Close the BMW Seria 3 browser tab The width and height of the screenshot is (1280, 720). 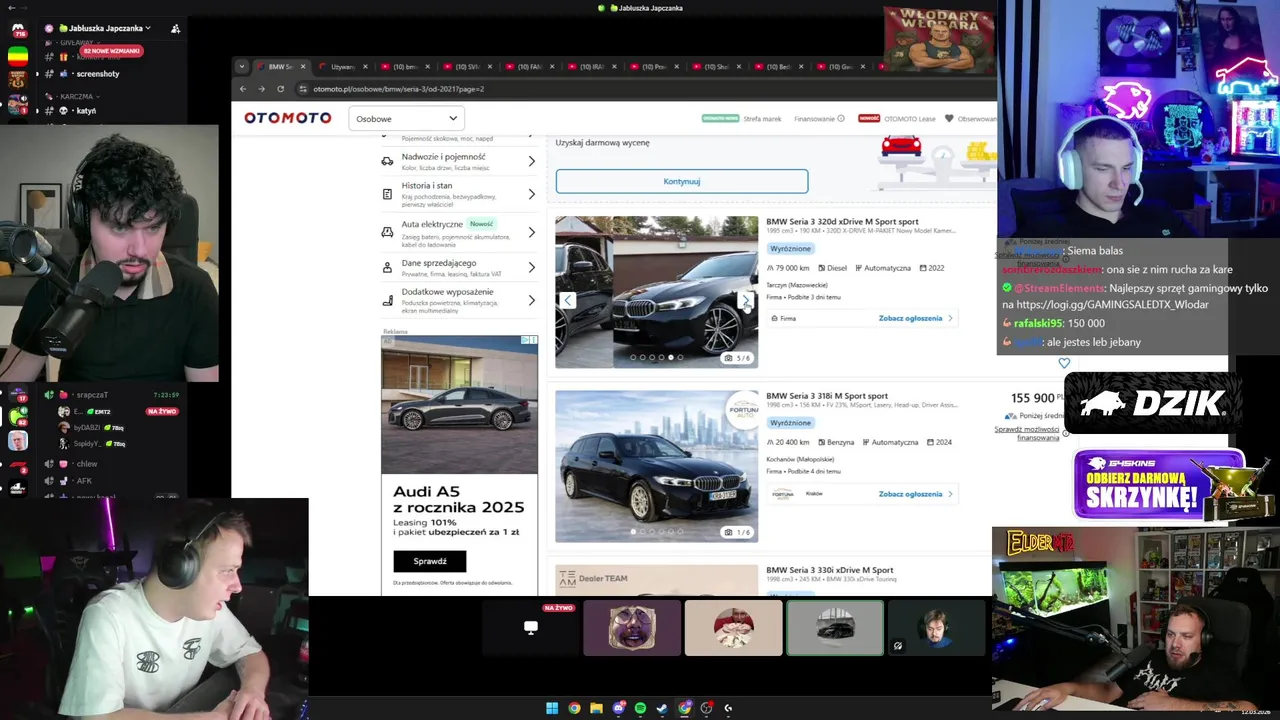click(x=303, y=67)
